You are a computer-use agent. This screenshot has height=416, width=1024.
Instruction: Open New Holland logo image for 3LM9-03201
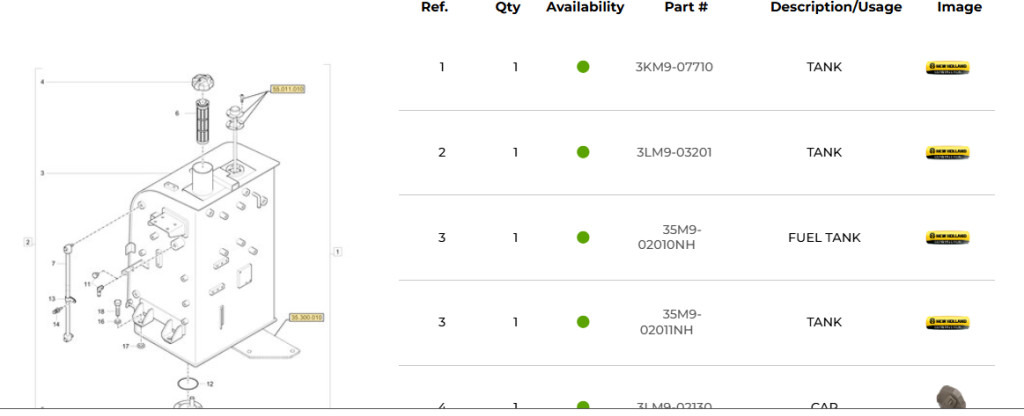pos(946,153)
